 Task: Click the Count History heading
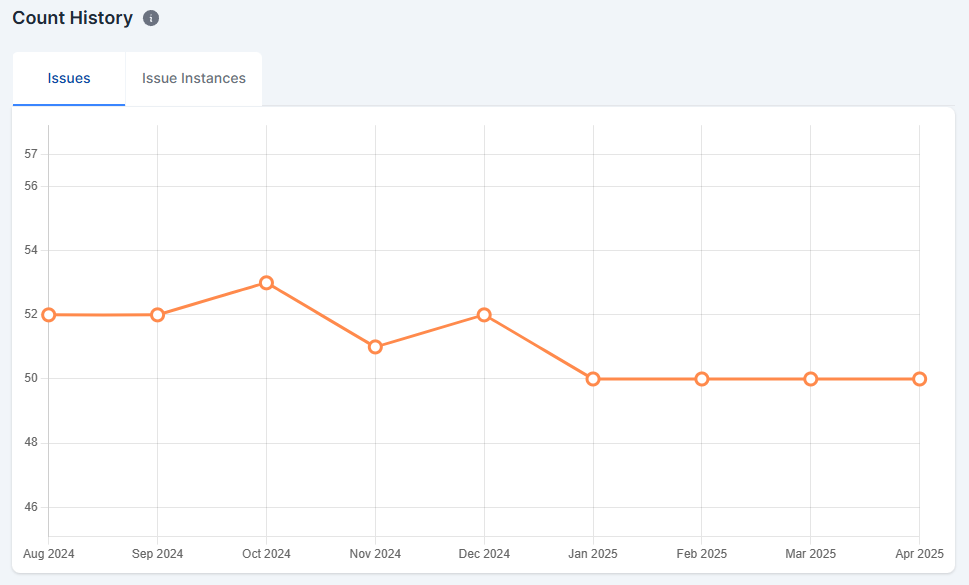72,18
